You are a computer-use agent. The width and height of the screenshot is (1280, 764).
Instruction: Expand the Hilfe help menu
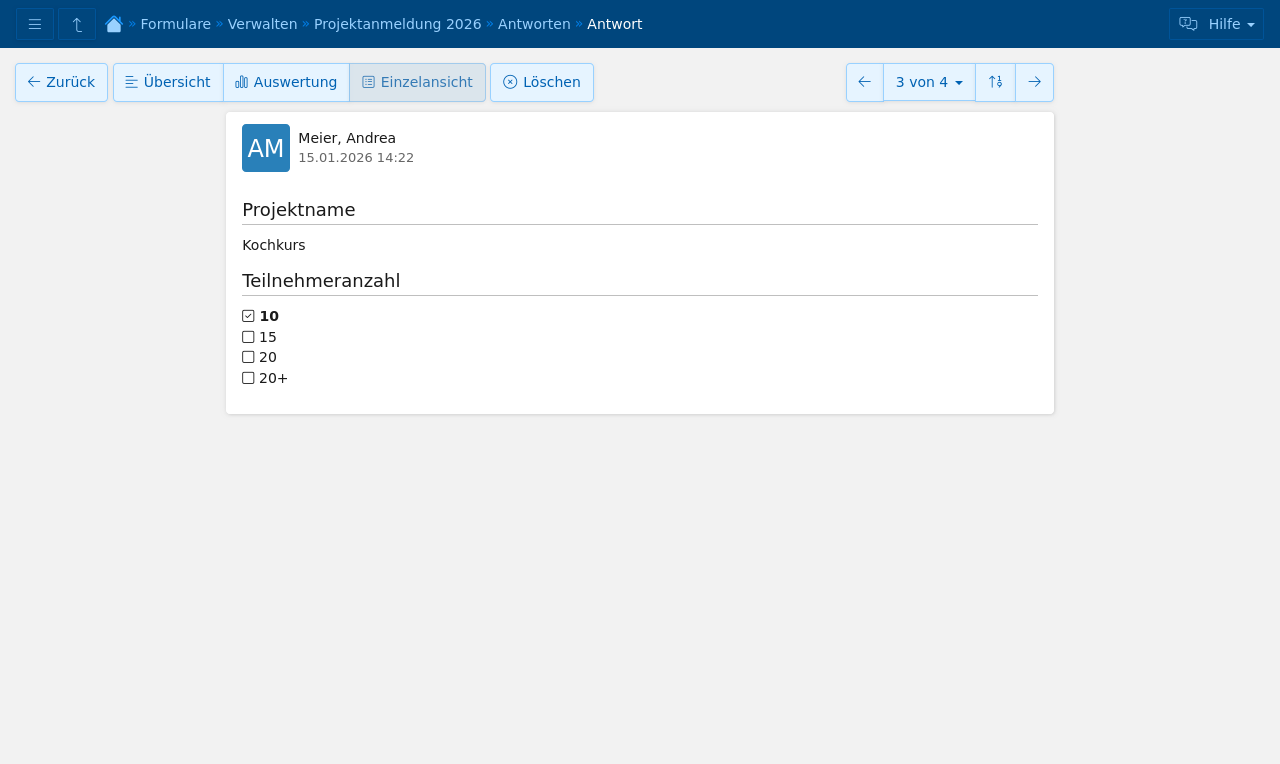[x=1216, y=24]
